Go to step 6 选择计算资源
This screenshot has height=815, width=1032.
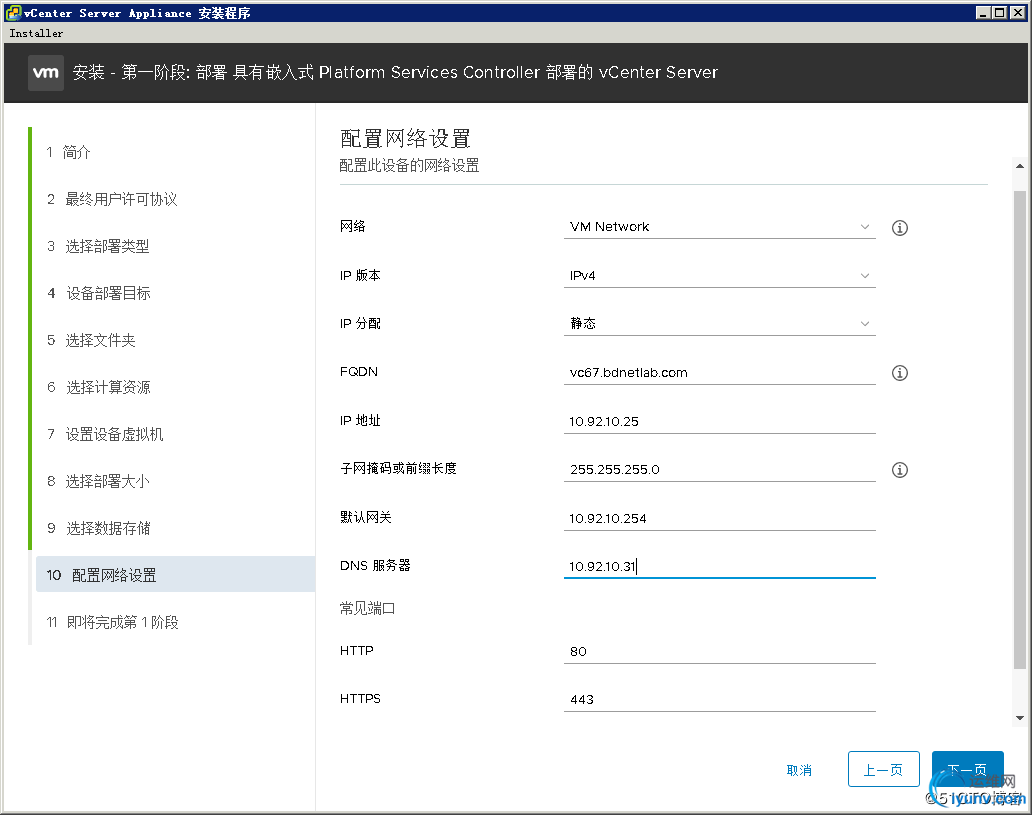pyautogui.click(x=99, y=387)
